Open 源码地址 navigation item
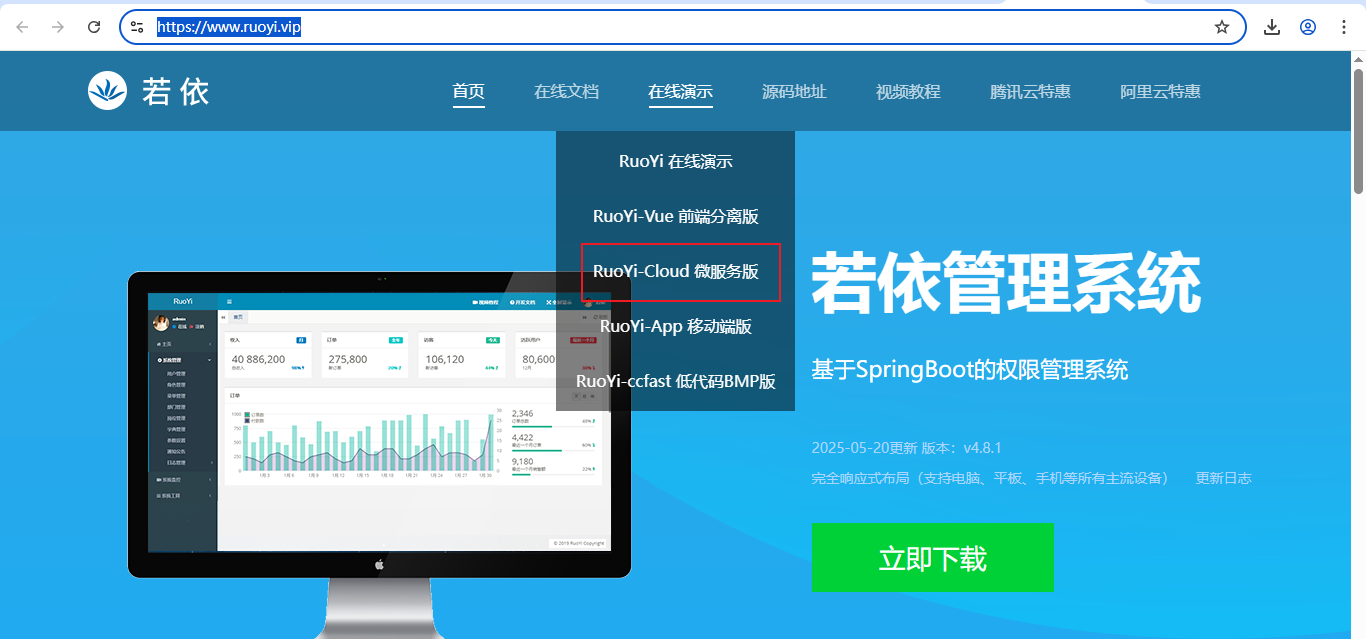1366x639 pixels. click(794, 91)
